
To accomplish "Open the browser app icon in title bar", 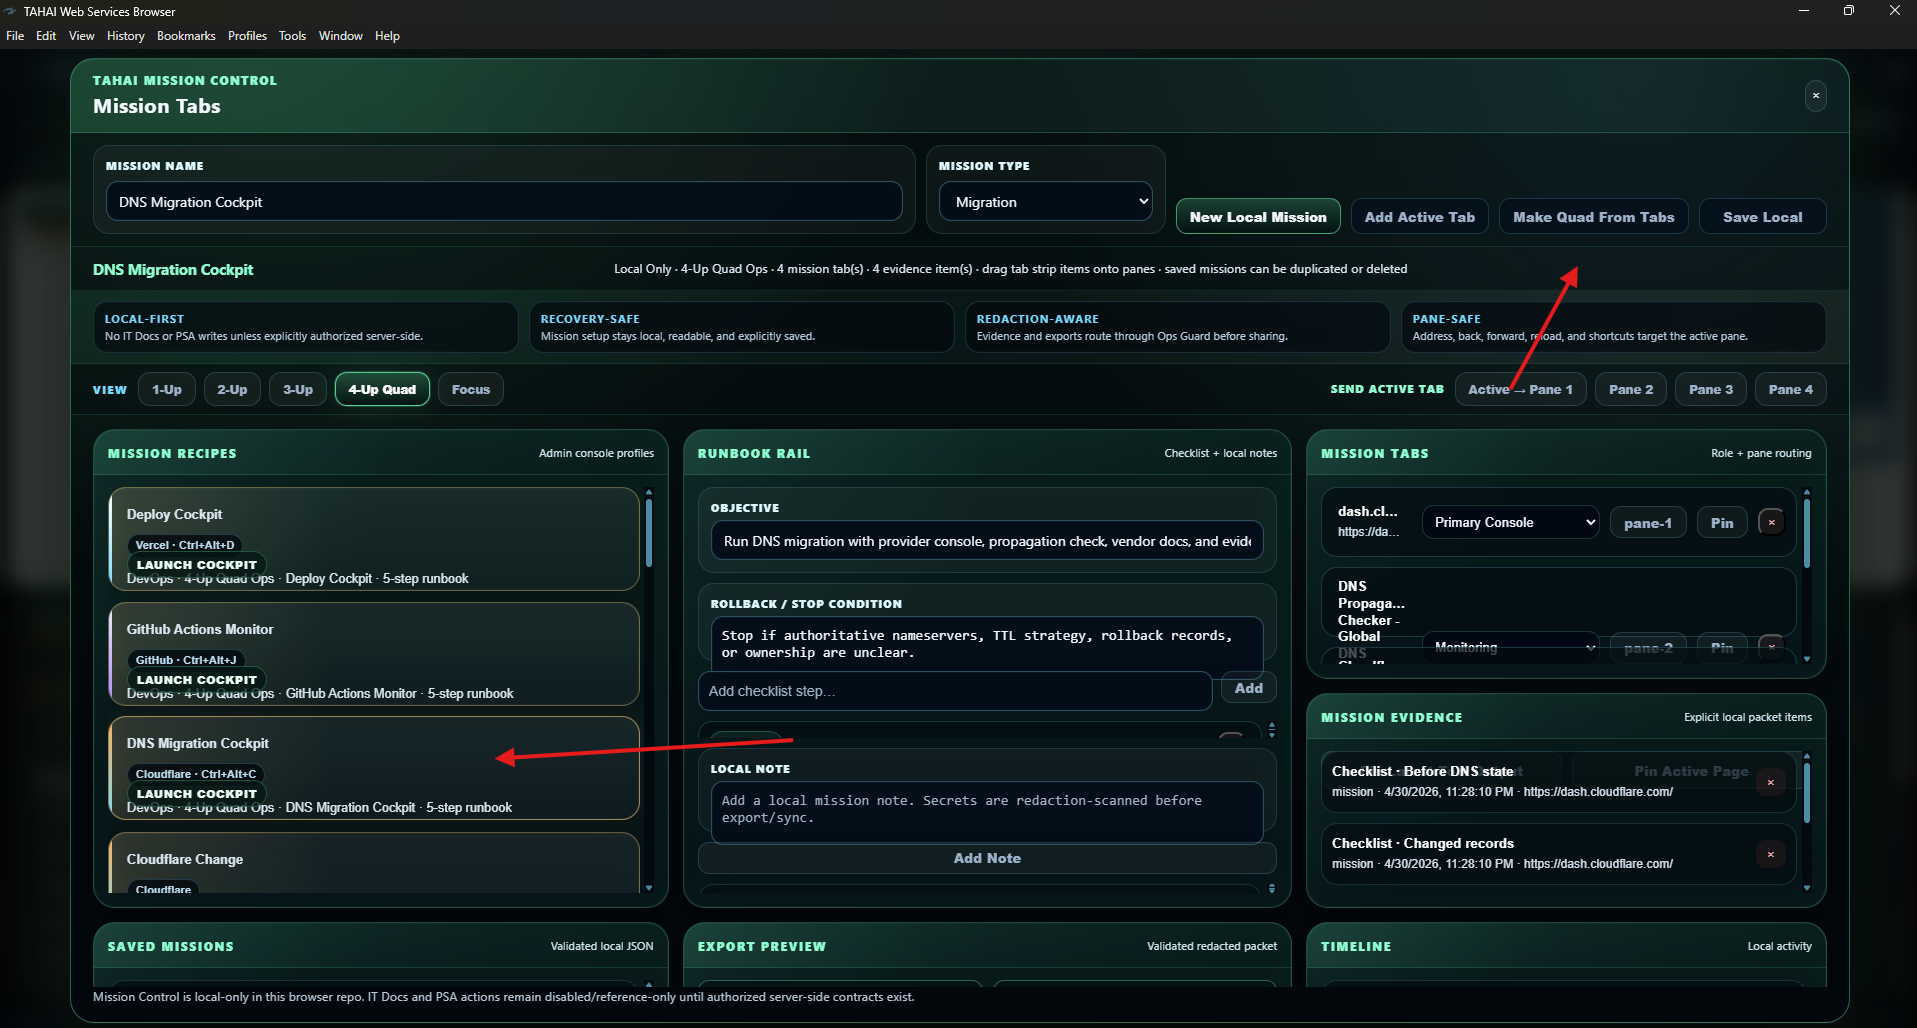I will (11, 11).
